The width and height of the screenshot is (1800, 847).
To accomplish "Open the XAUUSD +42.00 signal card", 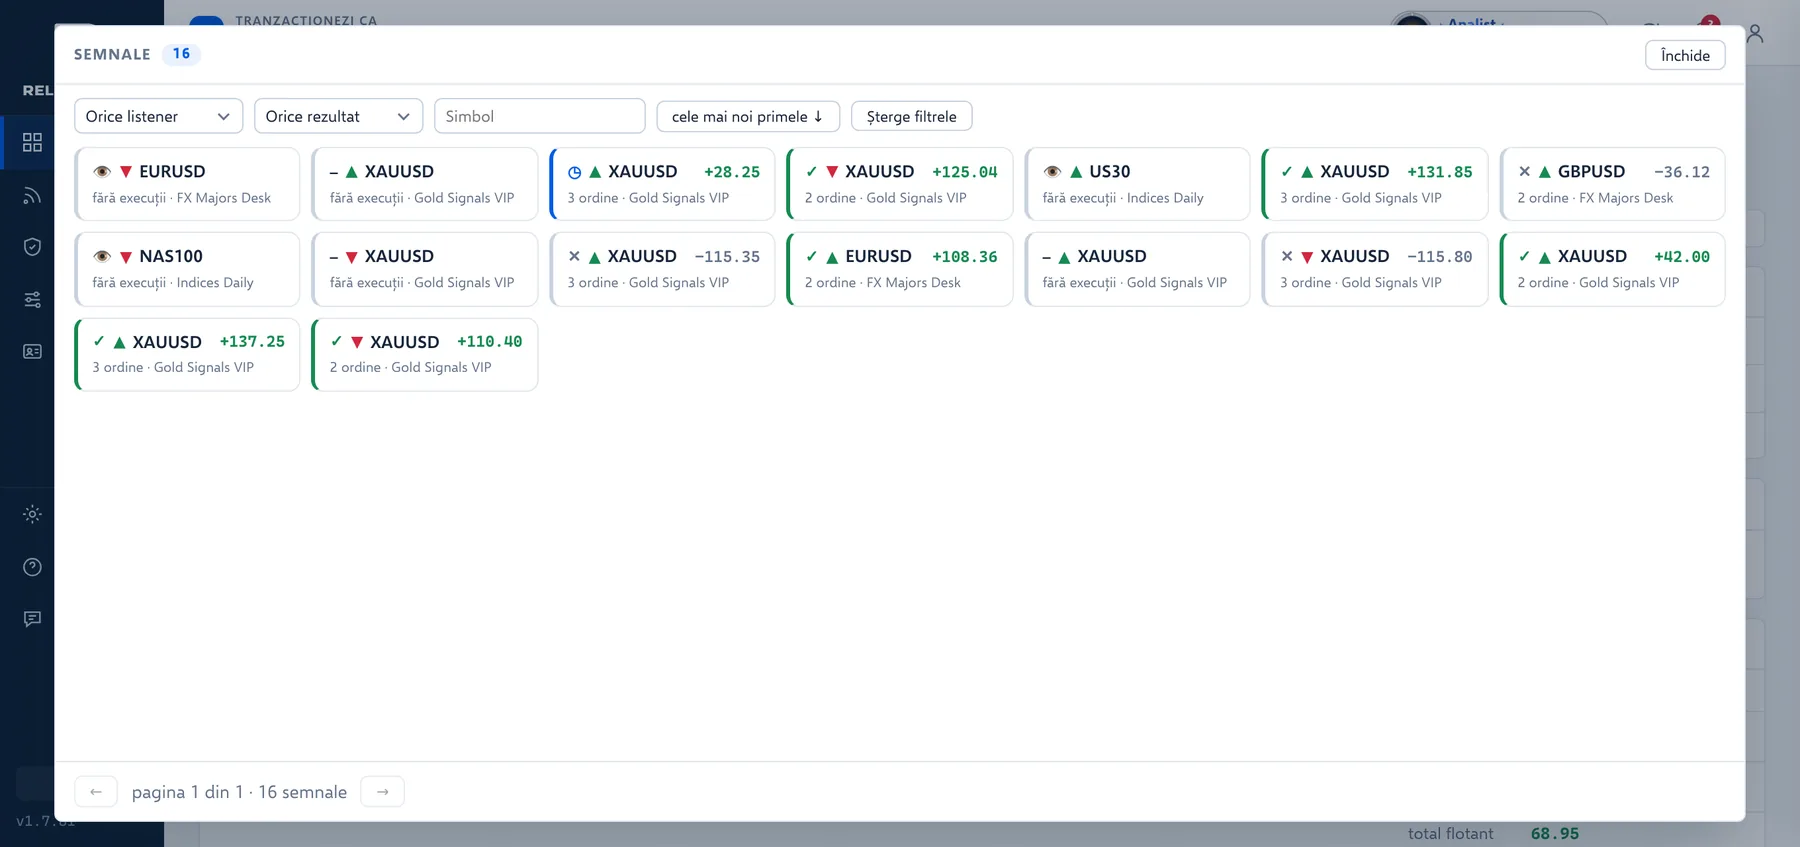I will (1612, 269).
